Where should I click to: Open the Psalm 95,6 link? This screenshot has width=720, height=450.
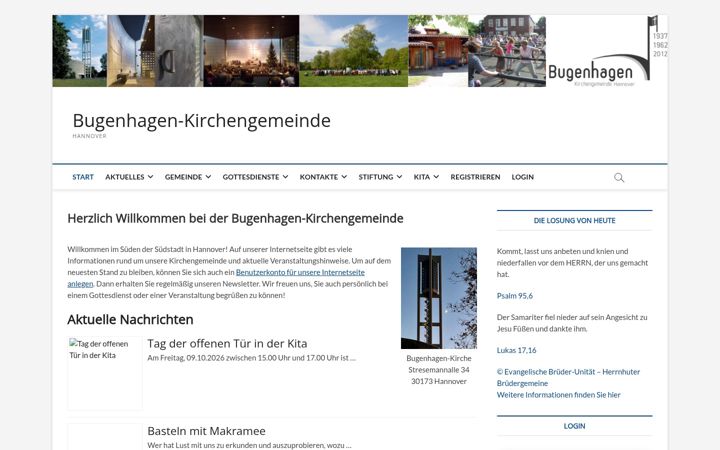515,296
